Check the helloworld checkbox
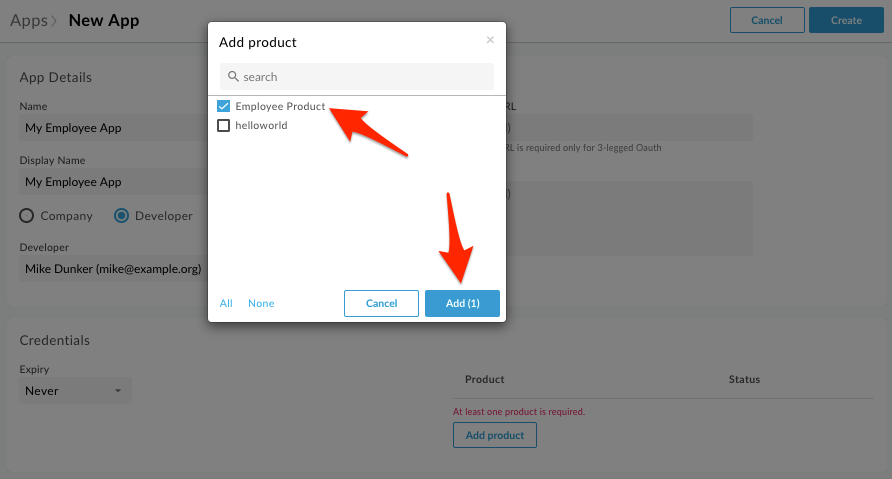The image size is (892, 479). pyautogui.click(x=224, y=125)
